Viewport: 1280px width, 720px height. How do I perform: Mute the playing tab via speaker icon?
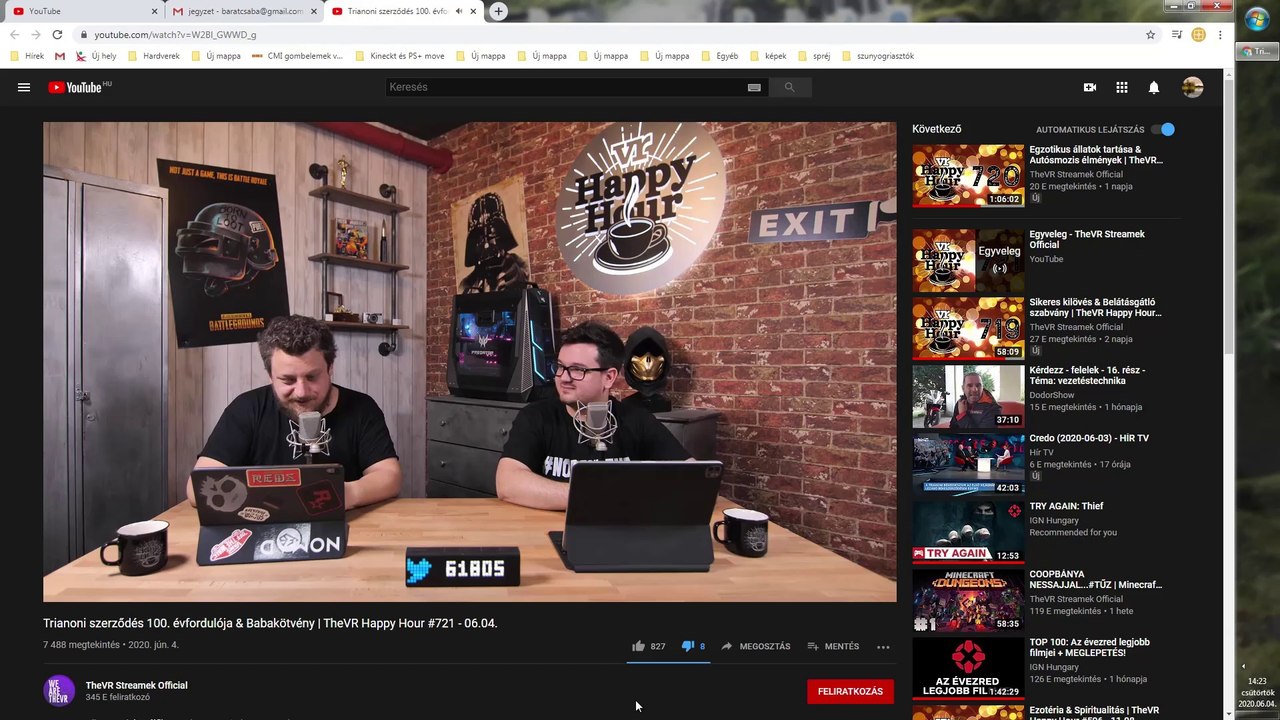459,11
